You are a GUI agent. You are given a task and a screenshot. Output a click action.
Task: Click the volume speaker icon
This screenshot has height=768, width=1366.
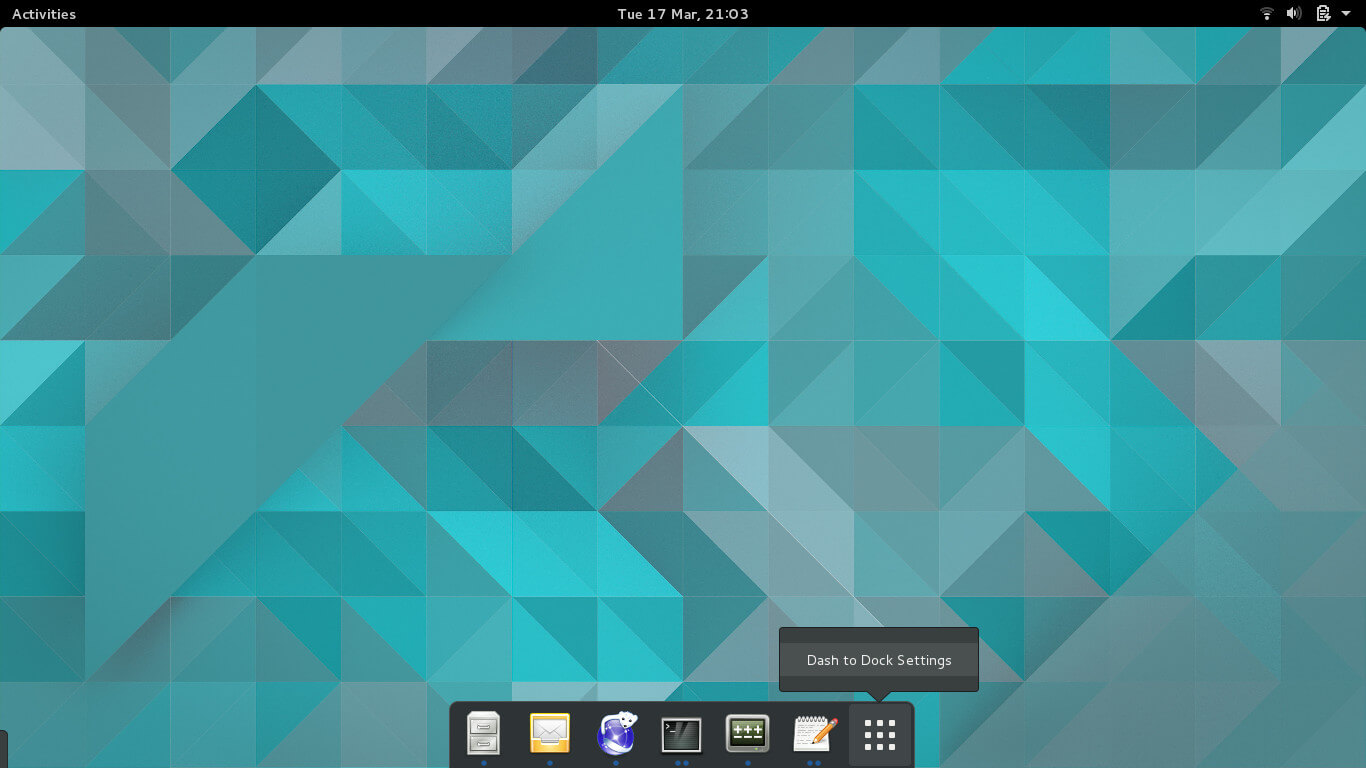[x=1294, y=14]
